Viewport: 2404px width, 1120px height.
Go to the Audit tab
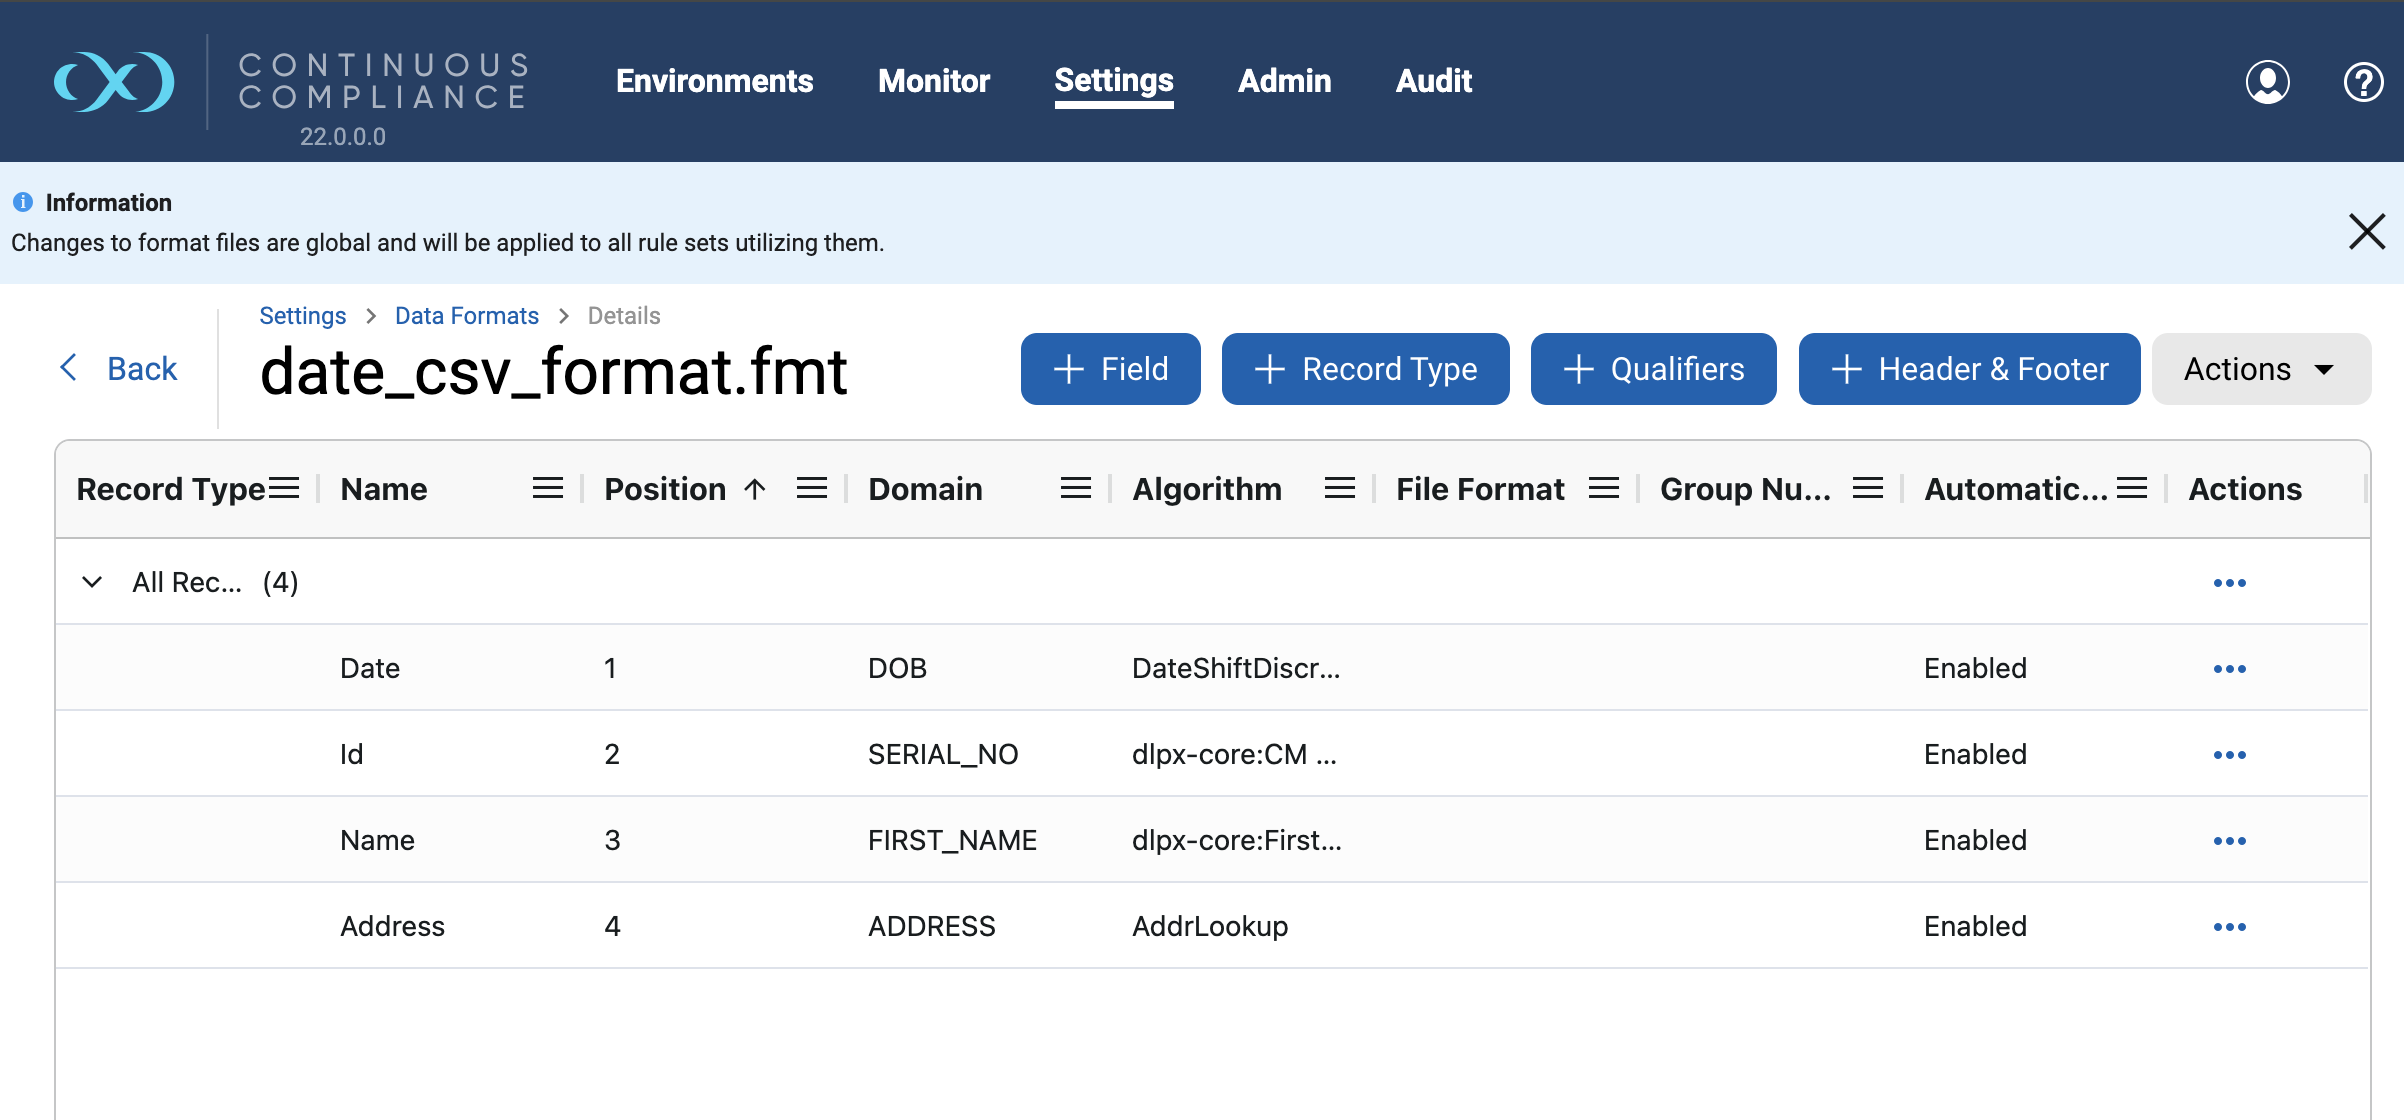(x=1433, y=81)
